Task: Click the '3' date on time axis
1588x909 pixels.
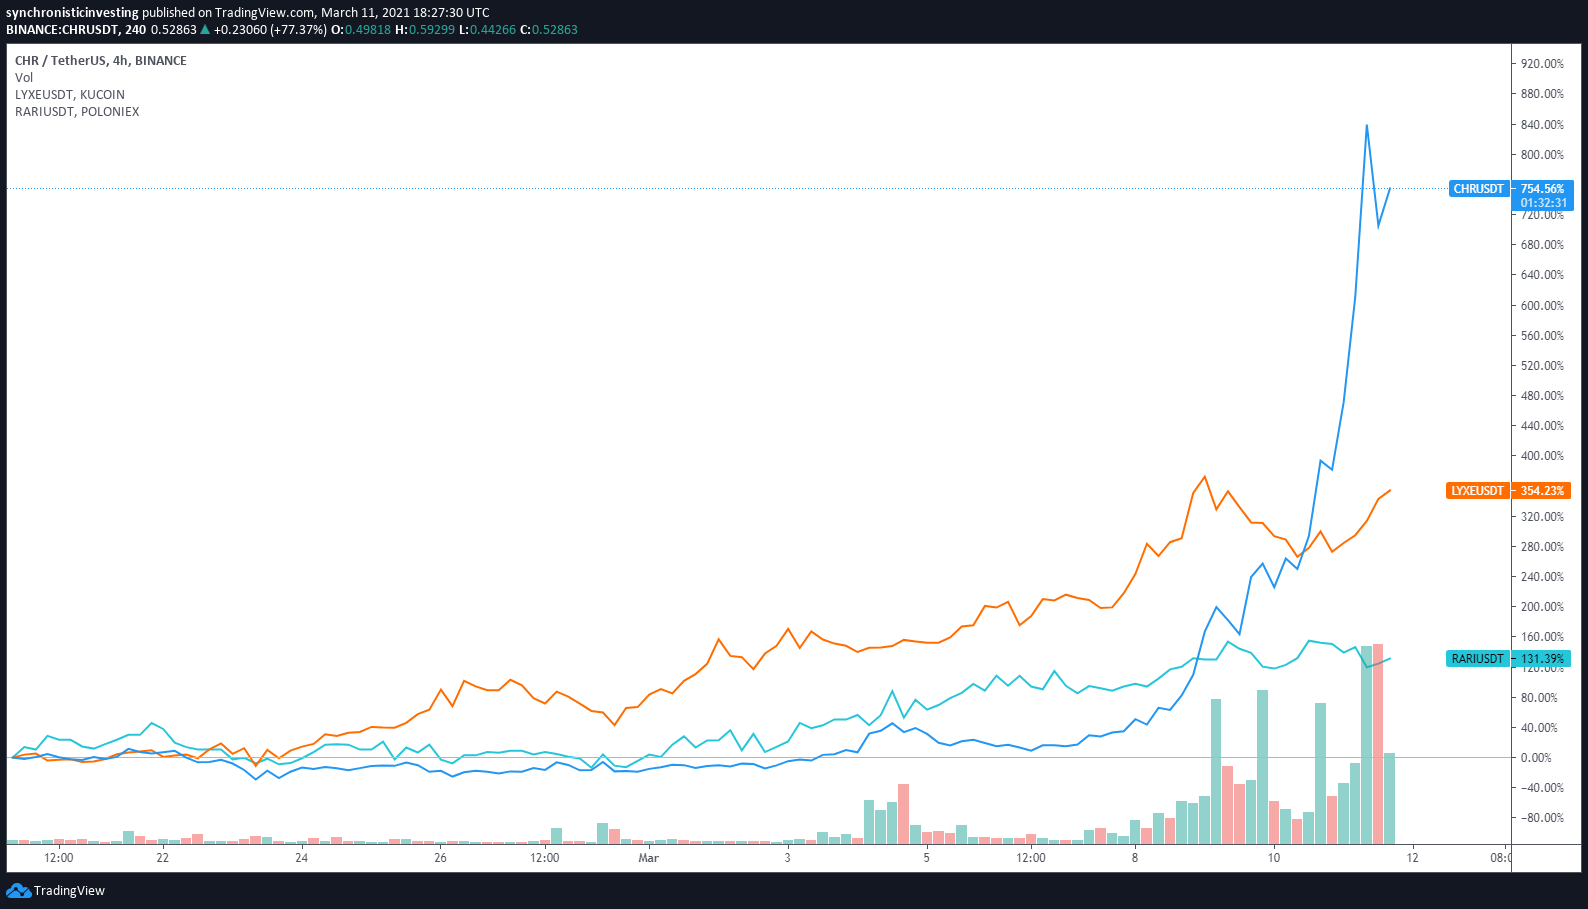Action: (x=788, y=858)
